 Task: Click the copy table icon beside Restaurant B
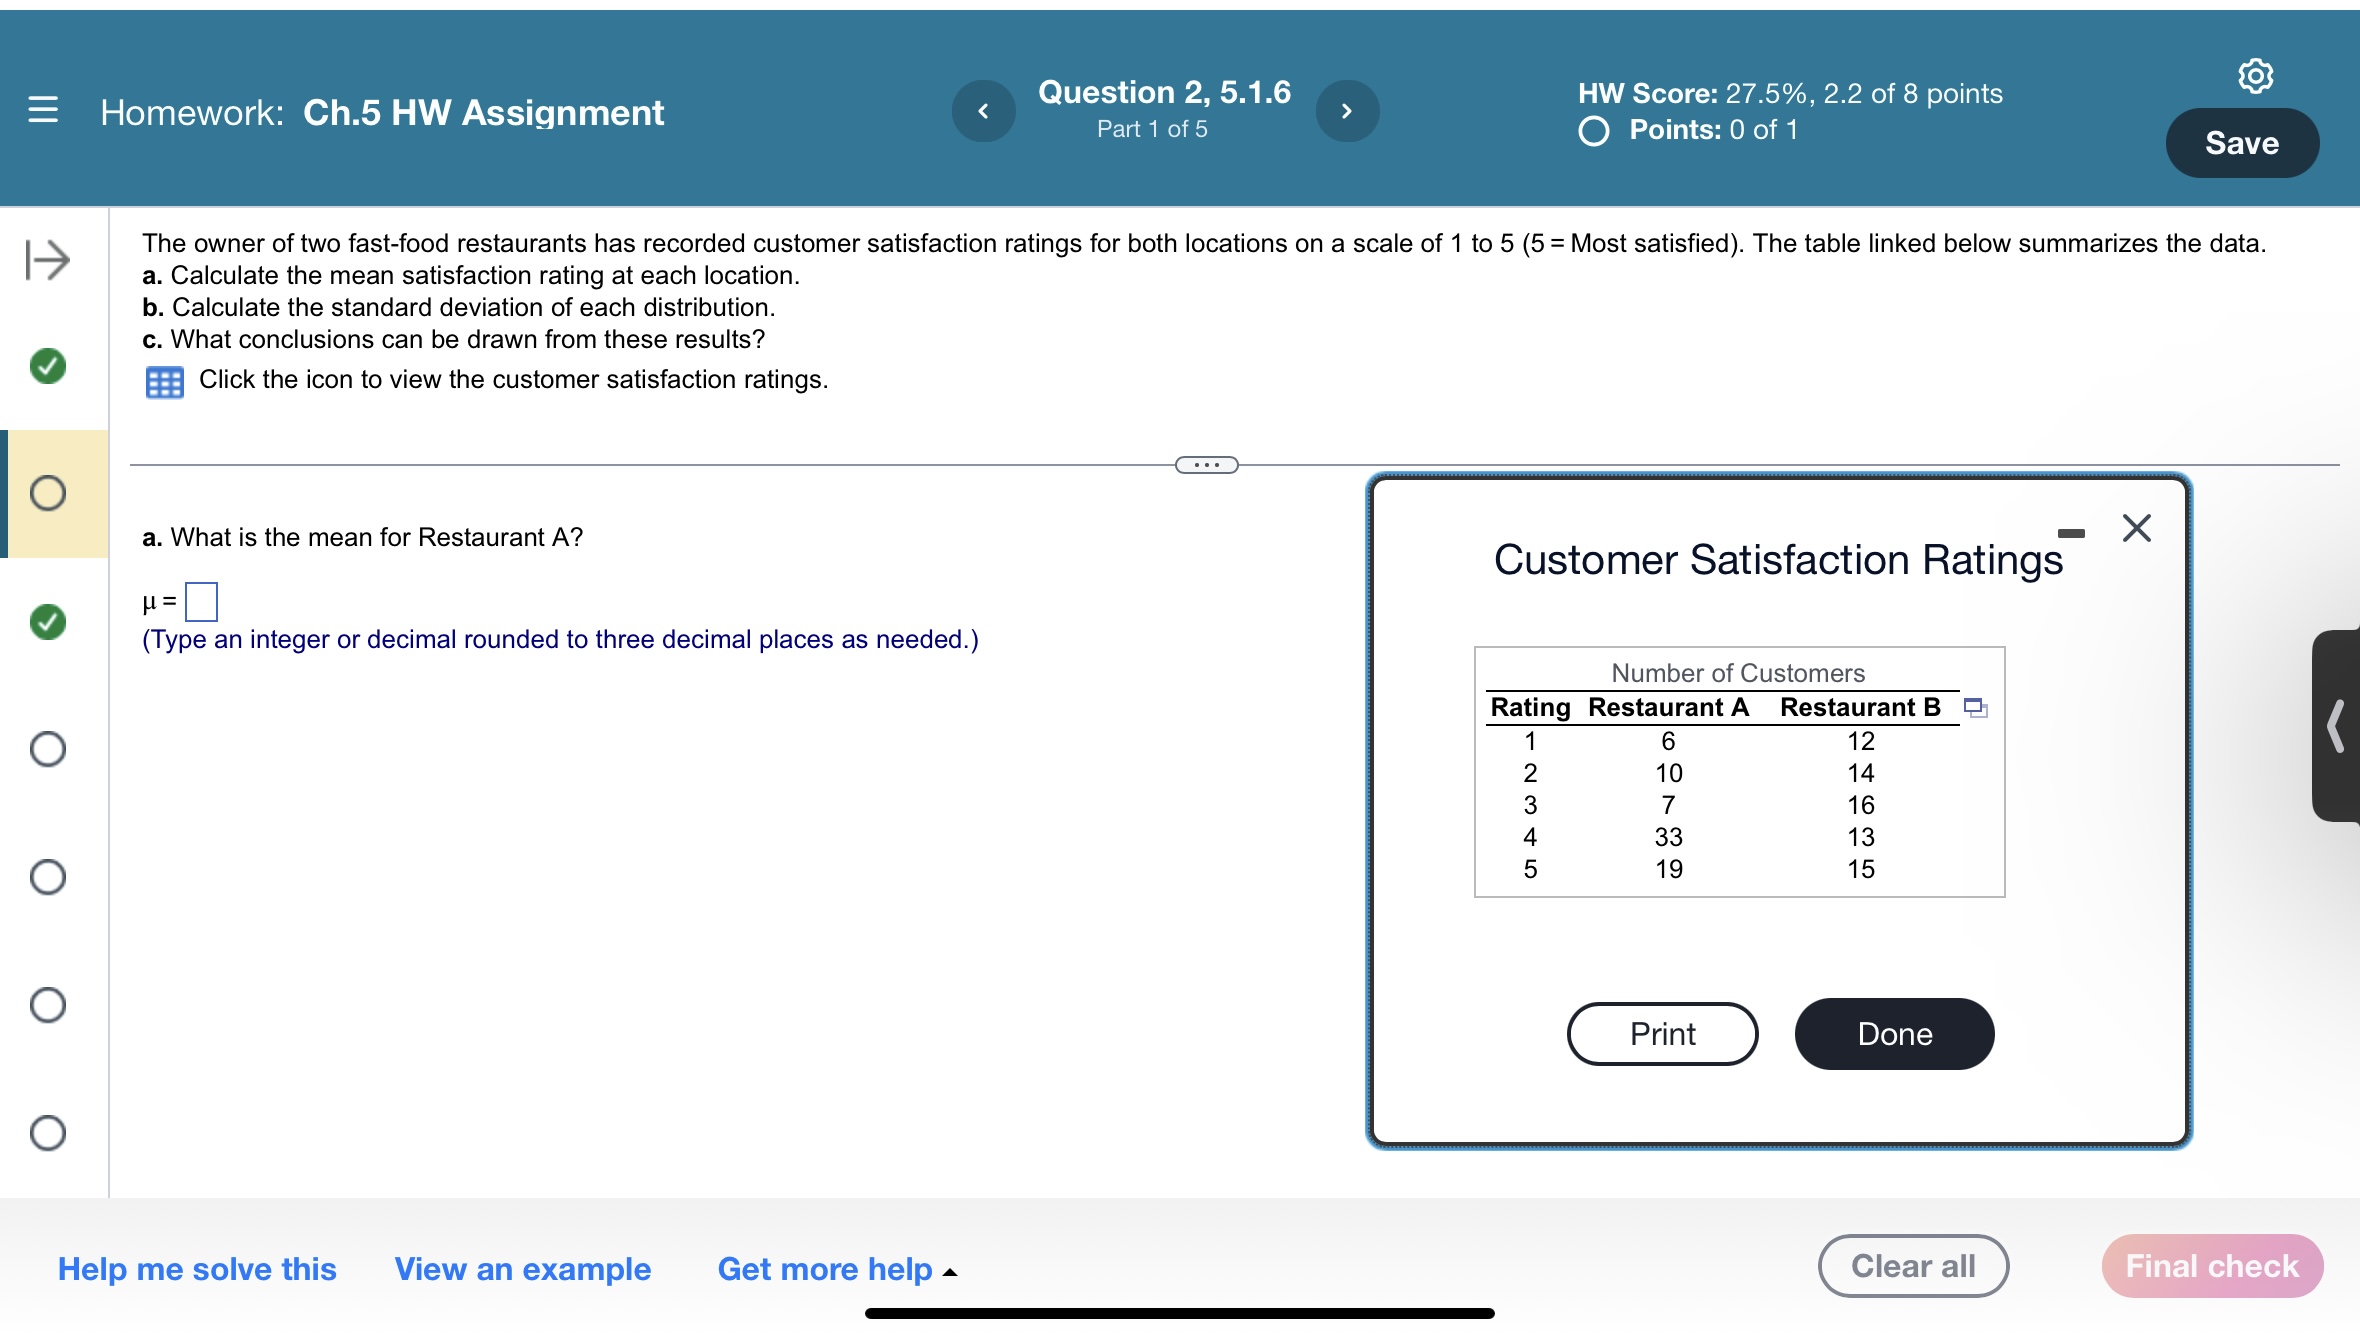point(1975,708)
